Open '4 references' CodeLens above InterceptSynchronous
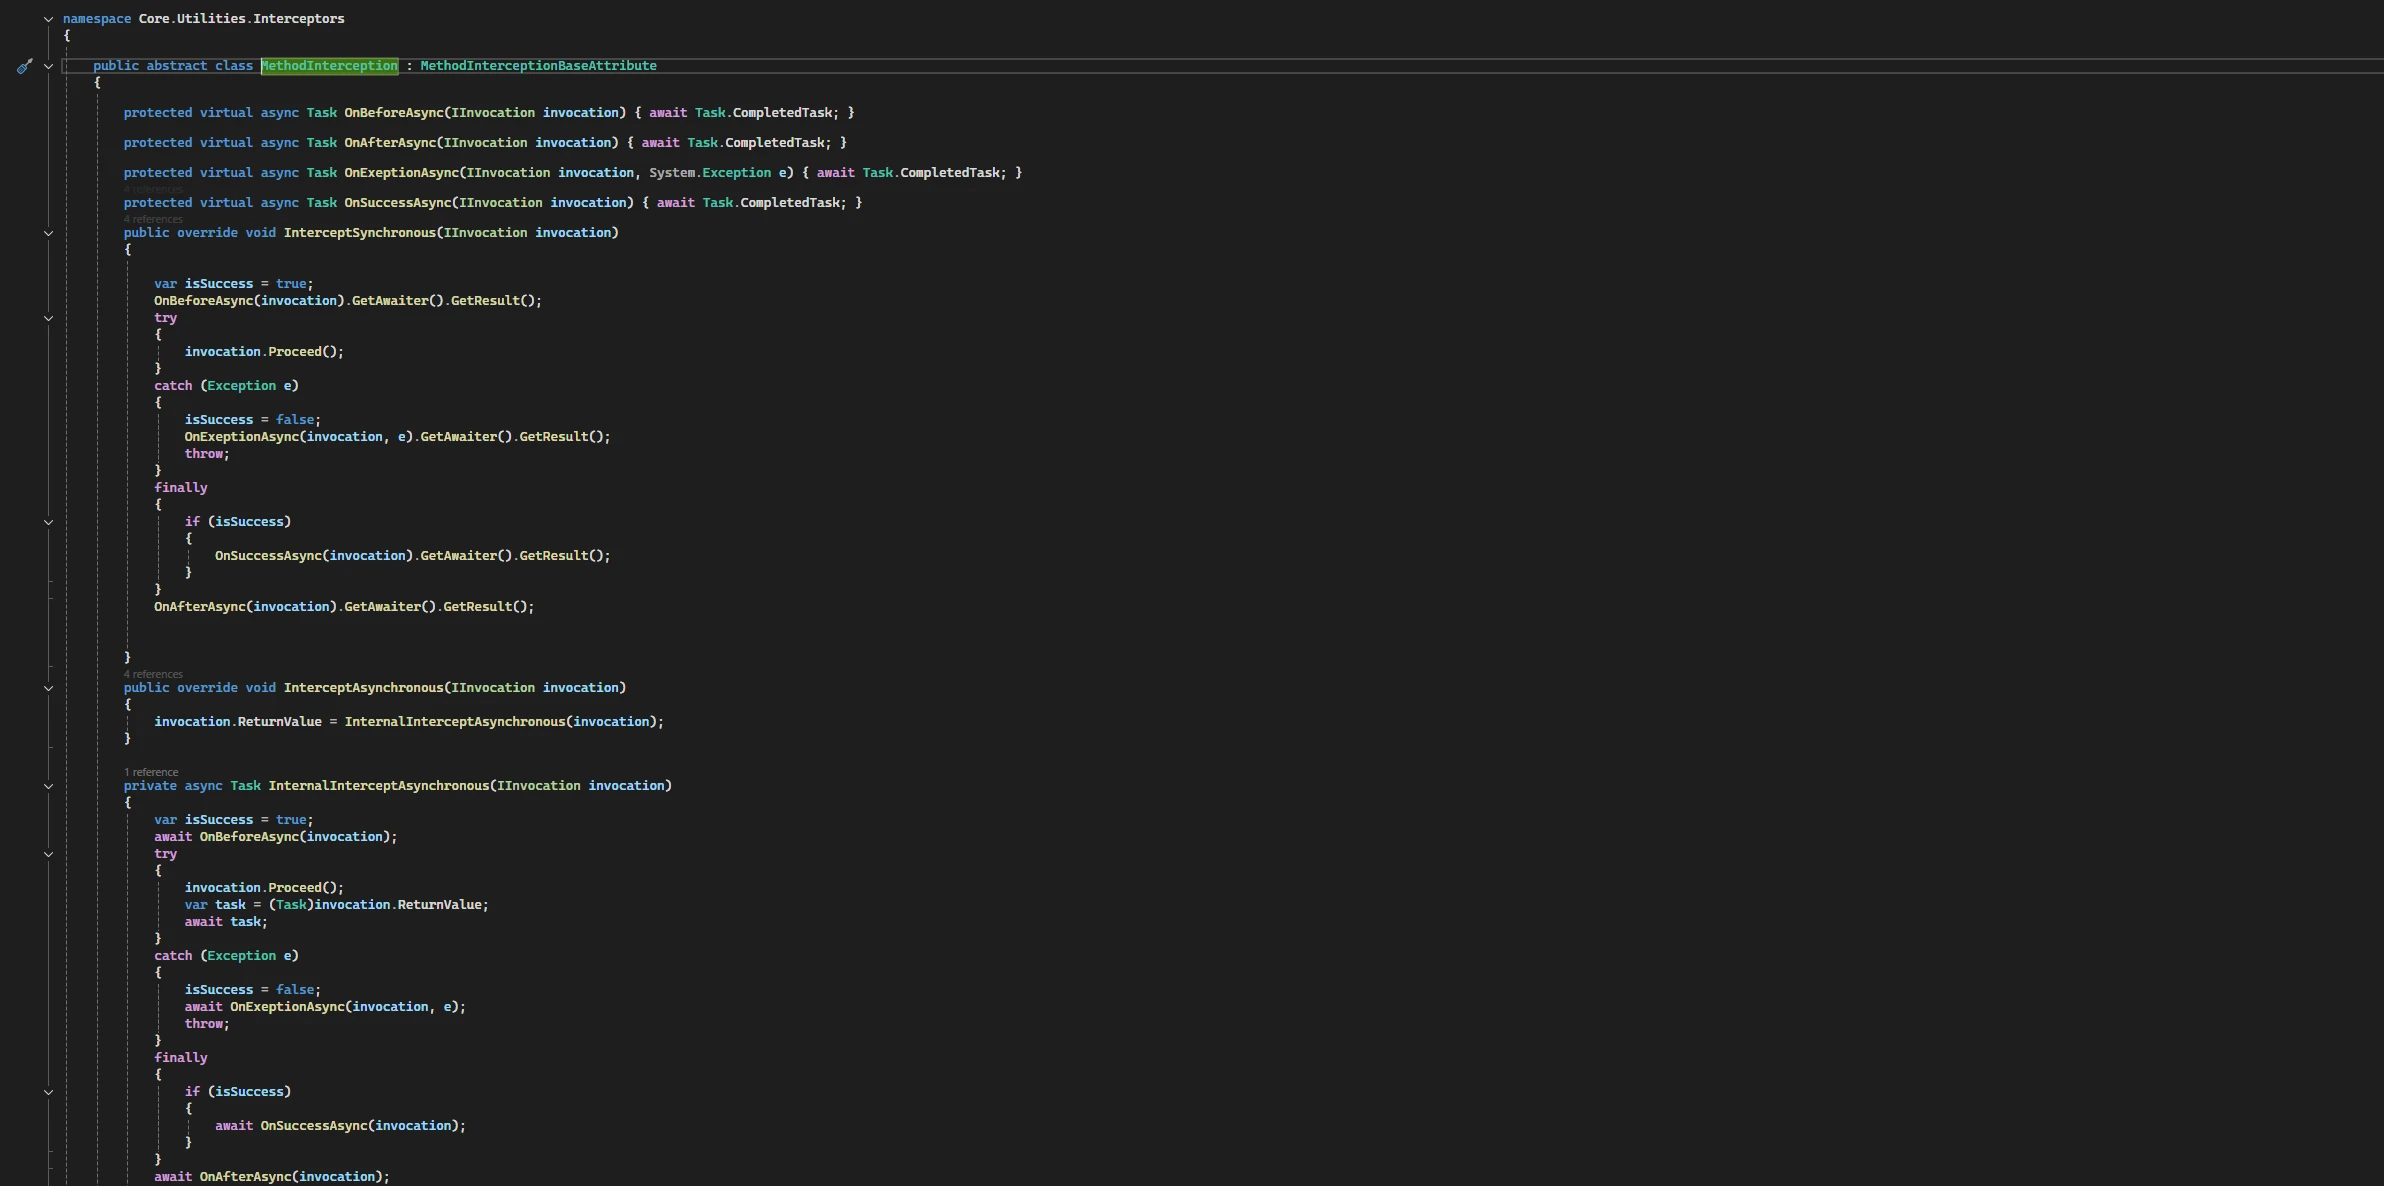 [x=153, y=219]
